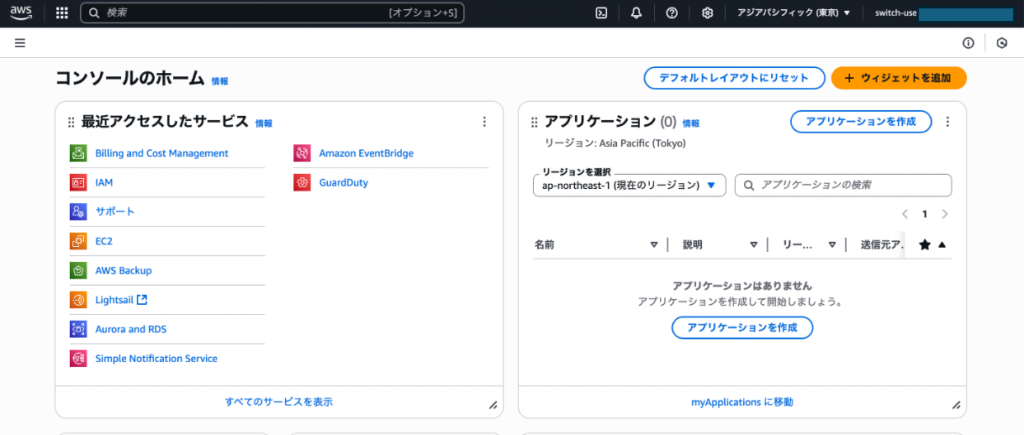Open the myApplications に移動 link
This screenshot has height=435, width=1024.
point(742,402)
